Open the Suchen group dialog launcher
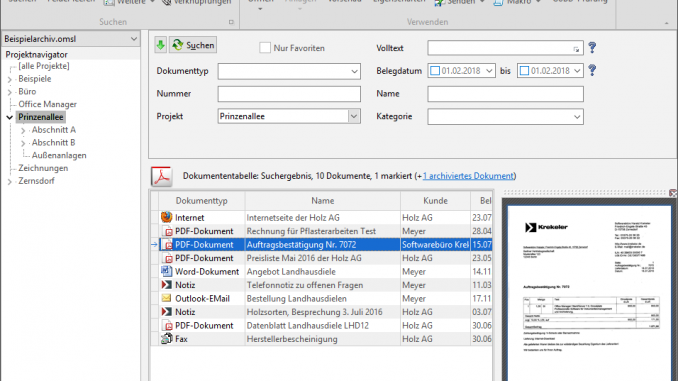678x381 pixels. 231,22
